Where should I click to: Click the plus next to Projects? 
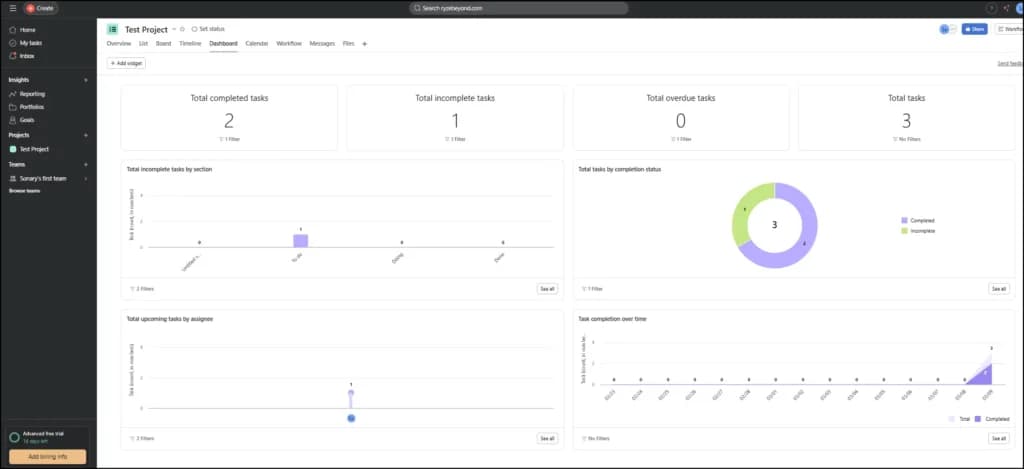pyautogui.click(x=86, y=135)
